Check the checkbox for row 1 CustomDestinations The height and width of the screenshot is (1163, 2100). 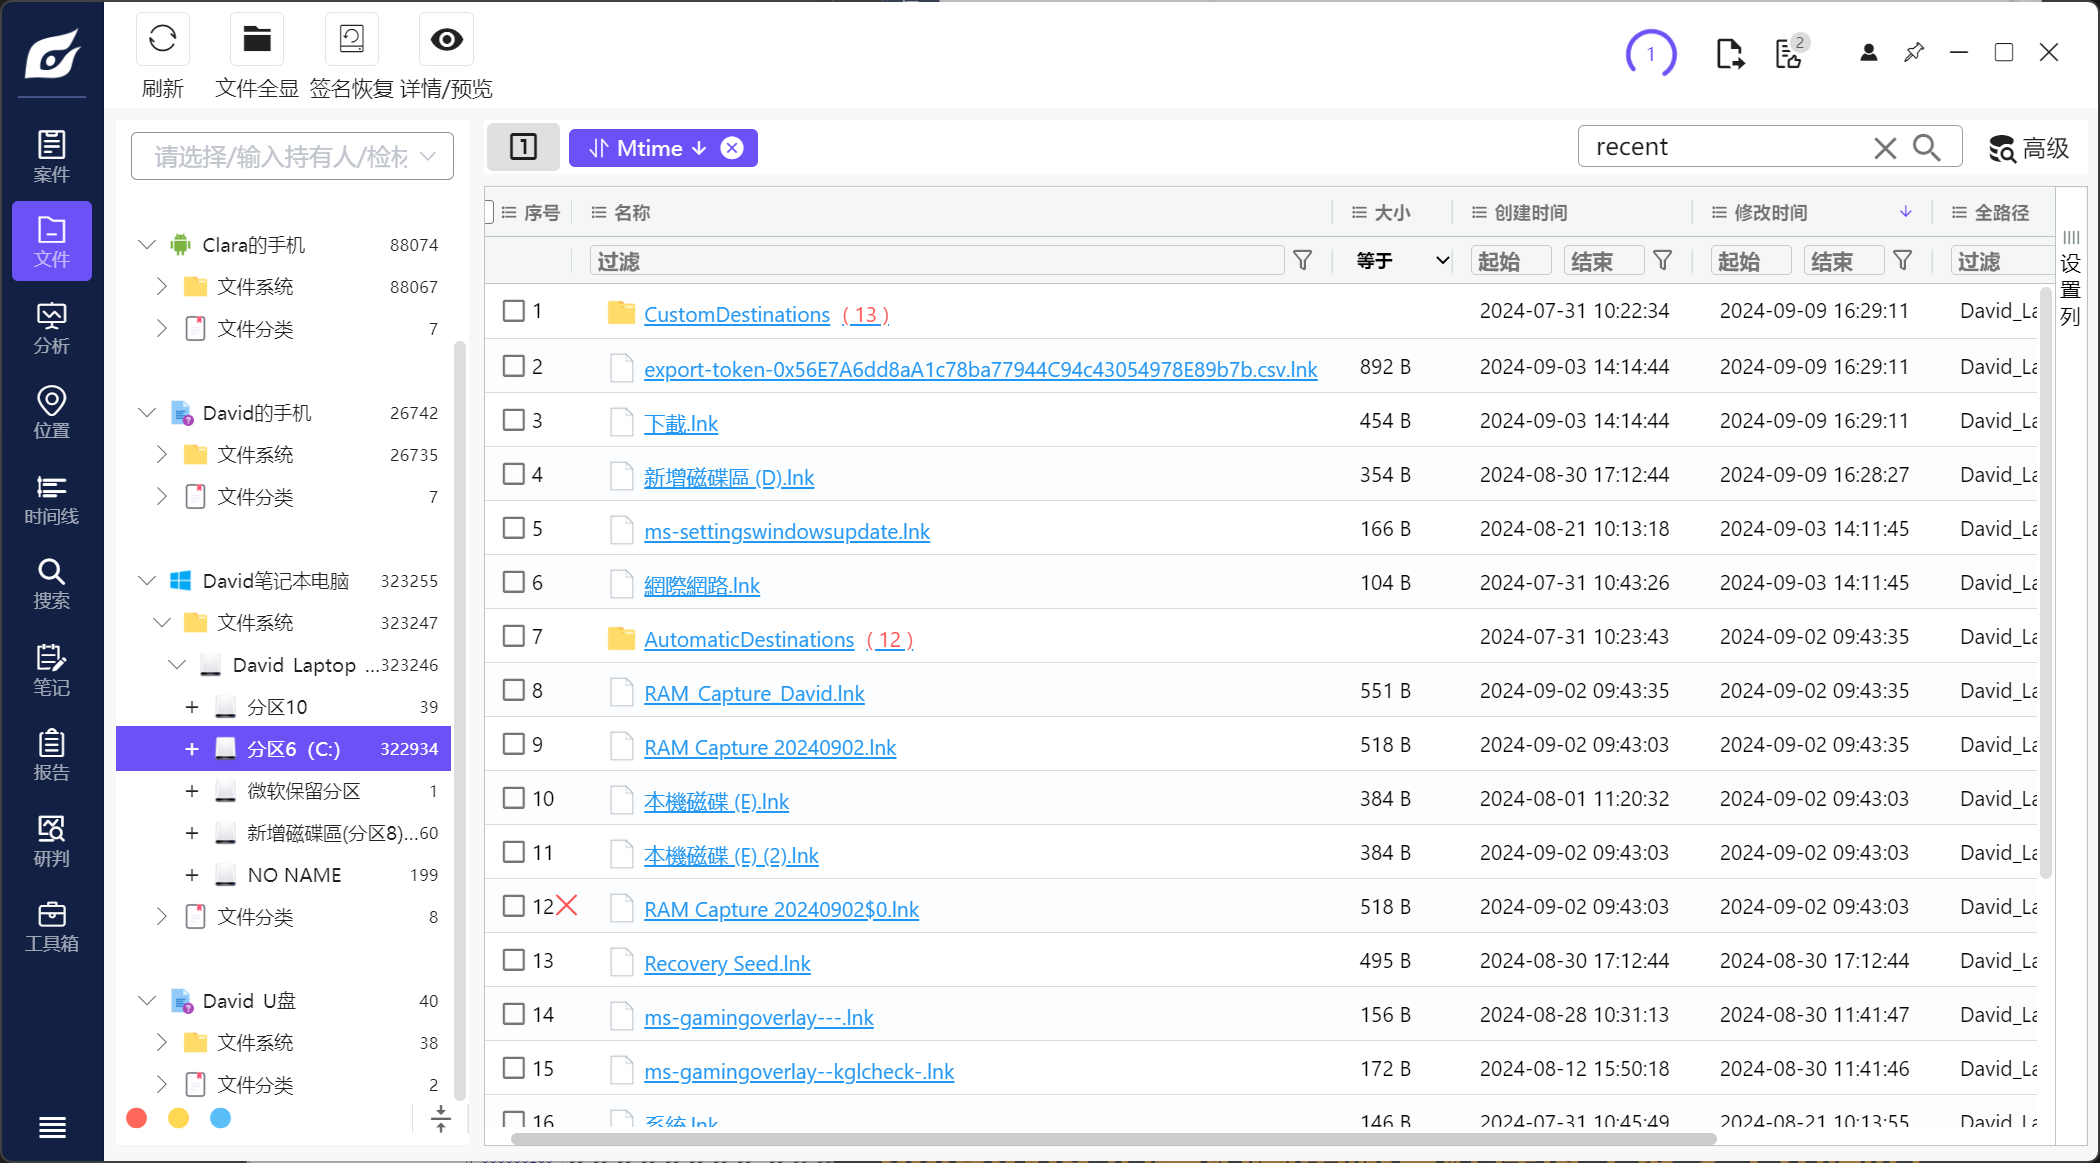[x=514, y=311]
